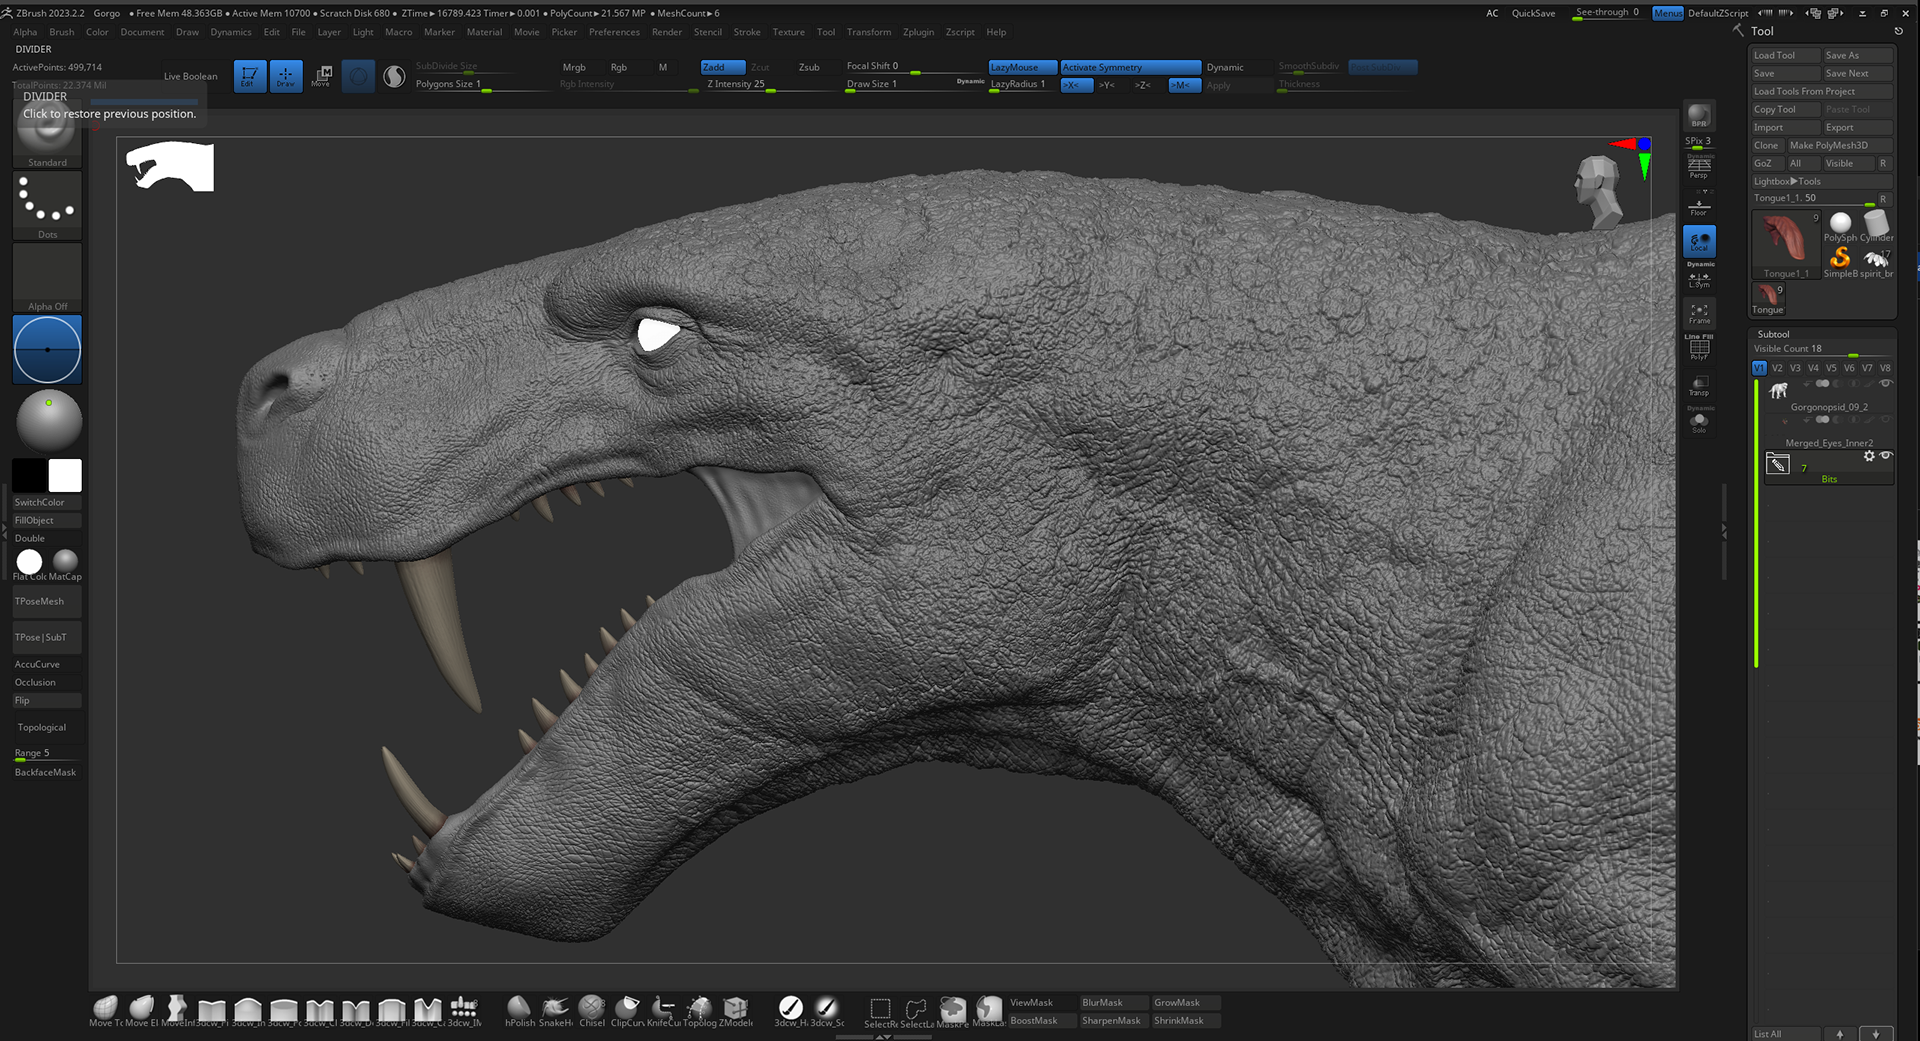Click the BPR render icon
1920x1041 pixels.
(1698, 116)
